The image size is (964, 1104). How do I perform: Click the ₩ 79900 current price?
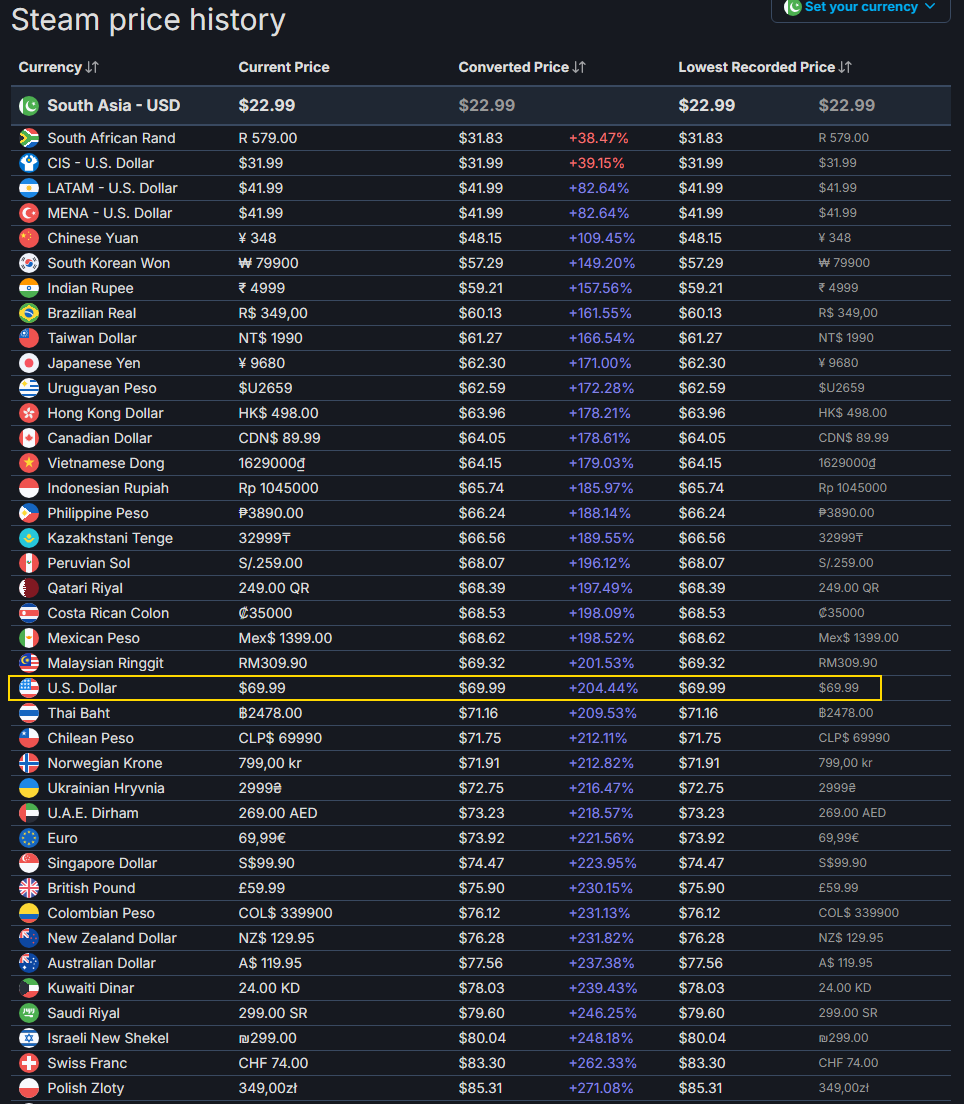(268, 263)
